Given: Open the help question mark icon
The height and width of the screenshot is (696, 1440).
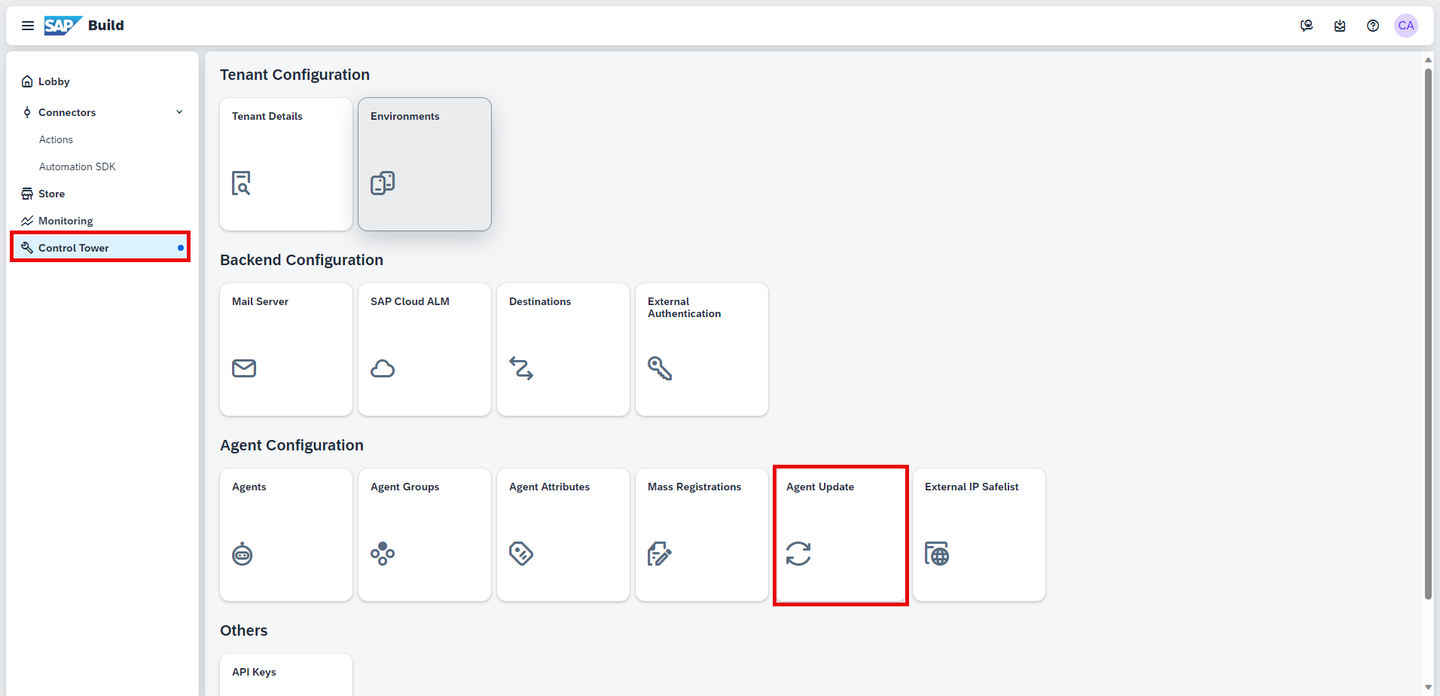Looking at the screenshot, I should (1373, 26).
